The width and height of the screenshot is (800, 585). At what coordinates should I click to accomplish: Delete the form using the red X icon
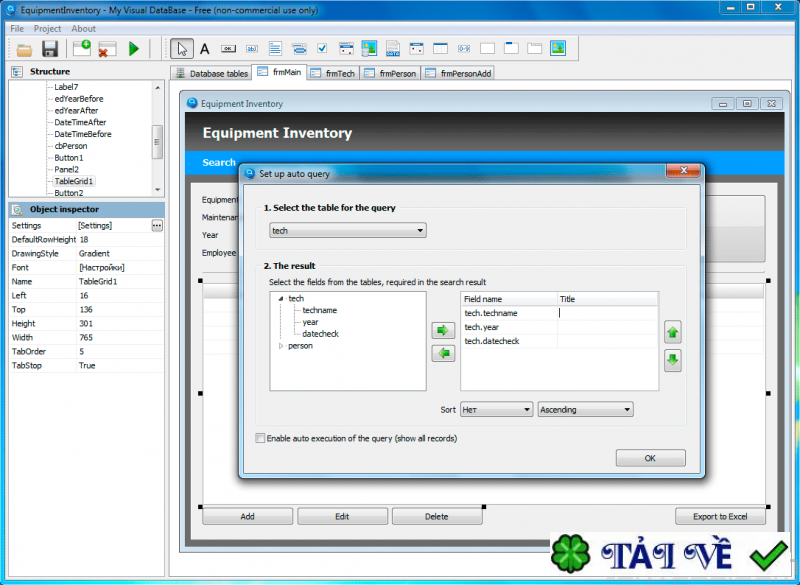[x=105, y=48]
